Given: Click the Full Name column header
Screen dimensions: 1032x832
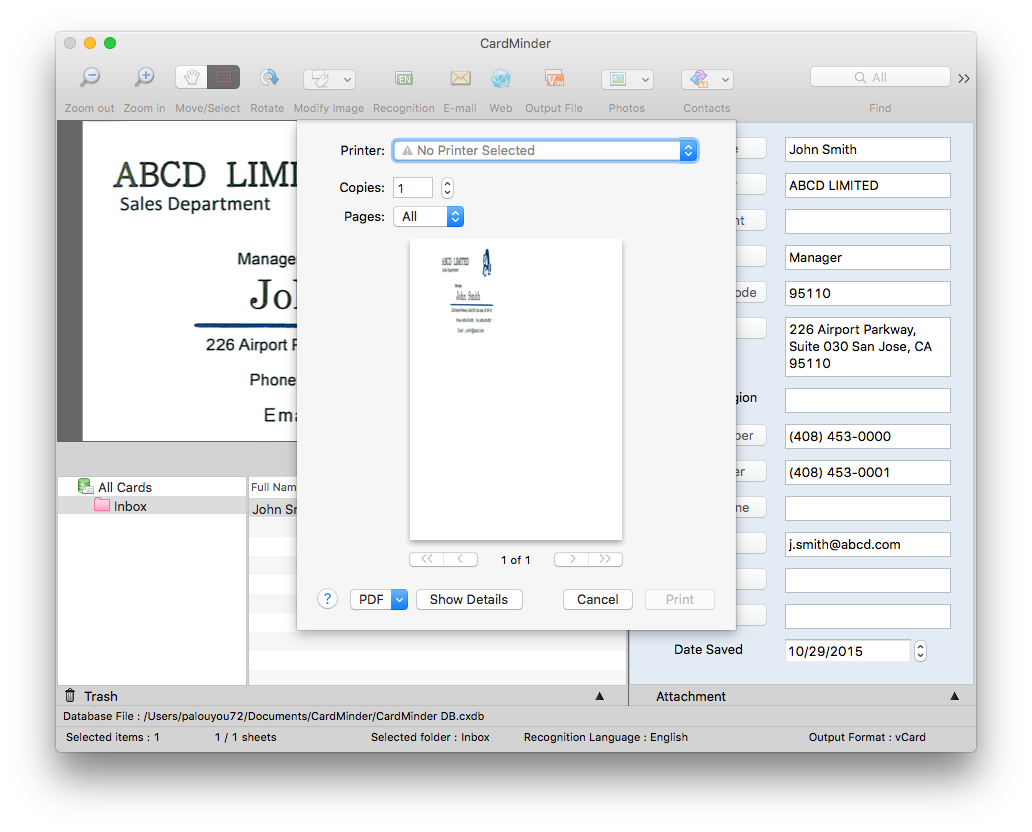Looking at the screenshot, I should (x=273, y=487).
